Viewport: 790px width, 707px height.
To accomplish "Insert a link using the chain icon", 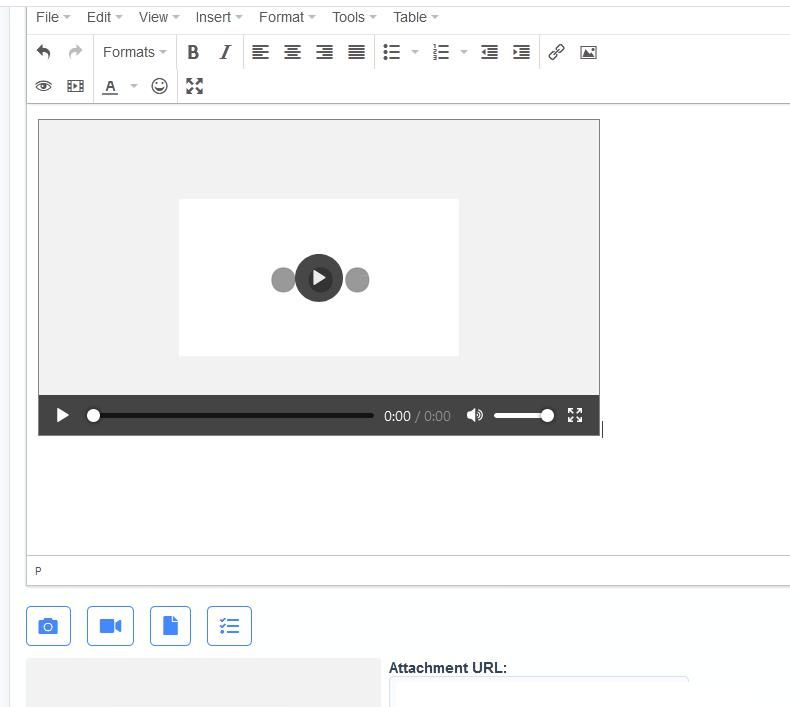I will (x=557, y=52).
